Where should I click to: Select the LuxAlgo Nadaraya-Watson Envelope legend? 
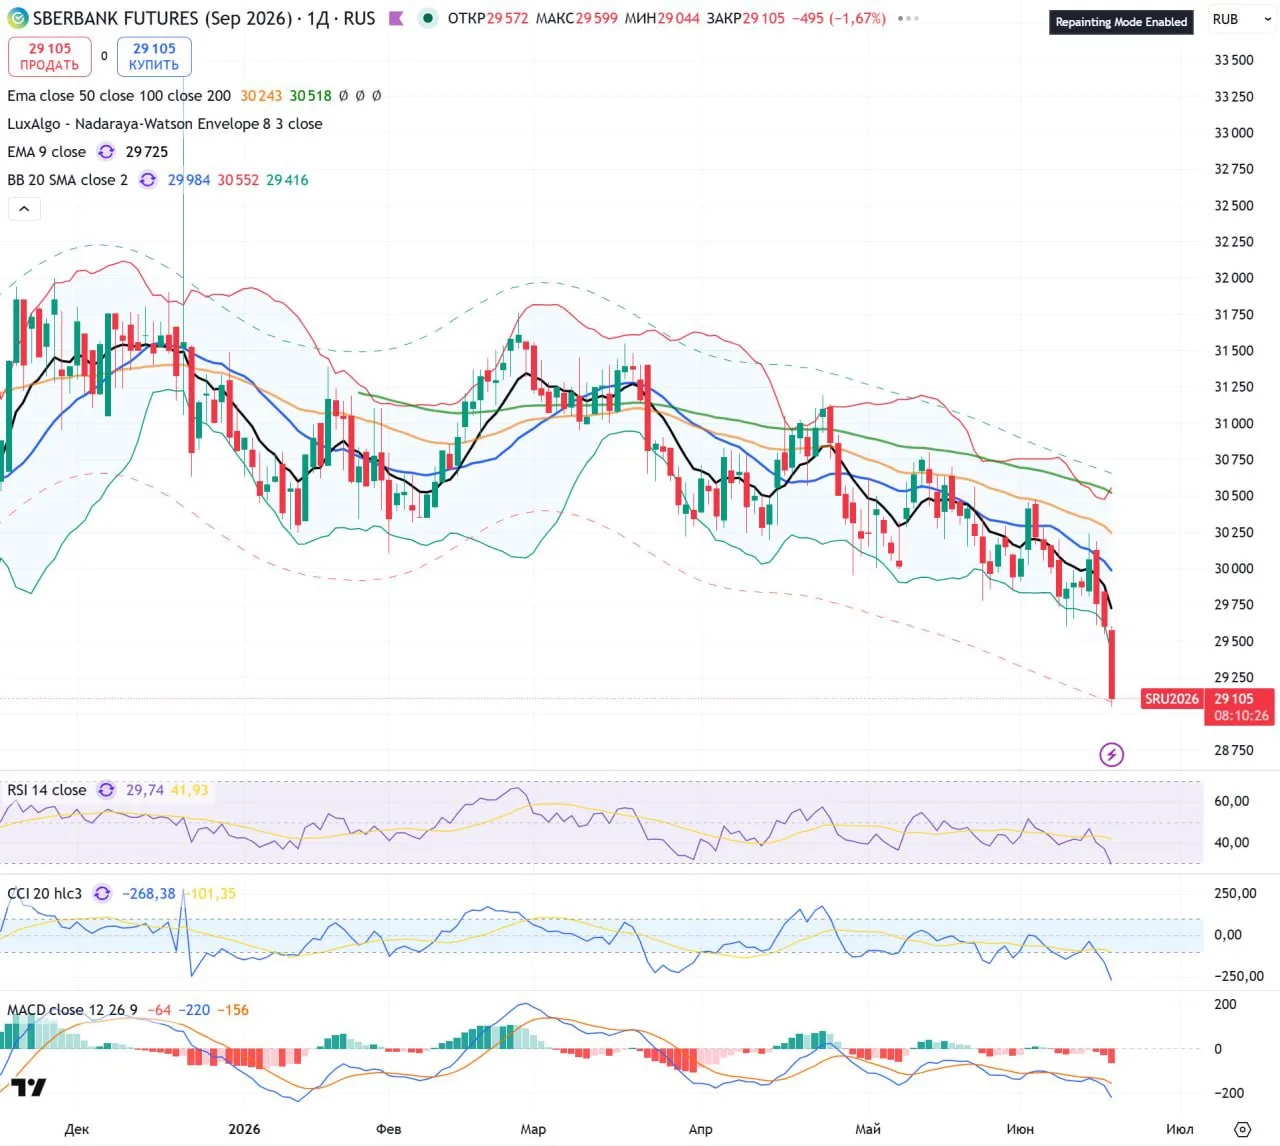pyautogui.click(x=165, y=124)
